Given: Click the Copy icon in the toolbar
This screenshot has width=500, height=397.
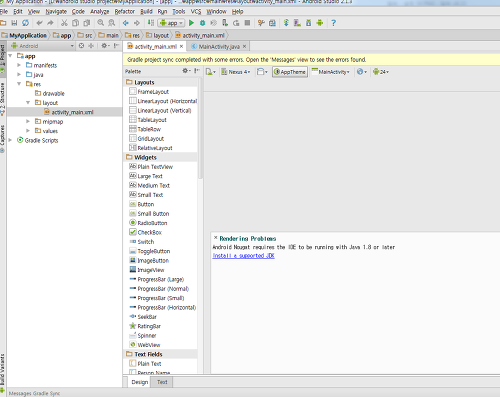Looking at the screenshot, I should click(76, 23).
